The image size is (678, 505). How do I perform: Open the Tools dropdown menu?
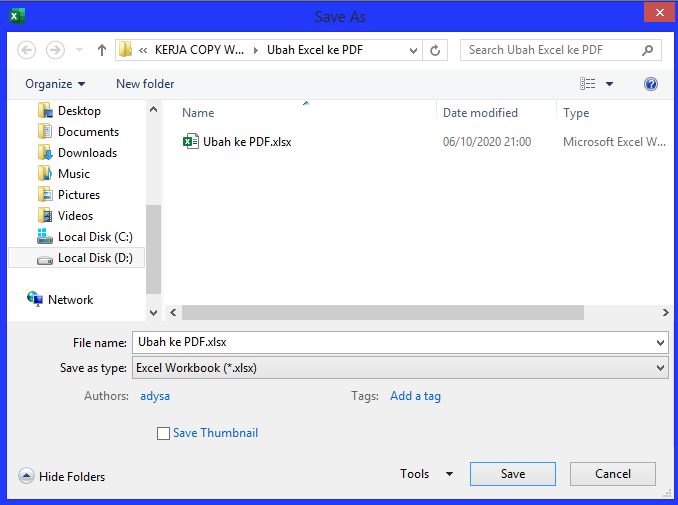[x=426, y=474]
